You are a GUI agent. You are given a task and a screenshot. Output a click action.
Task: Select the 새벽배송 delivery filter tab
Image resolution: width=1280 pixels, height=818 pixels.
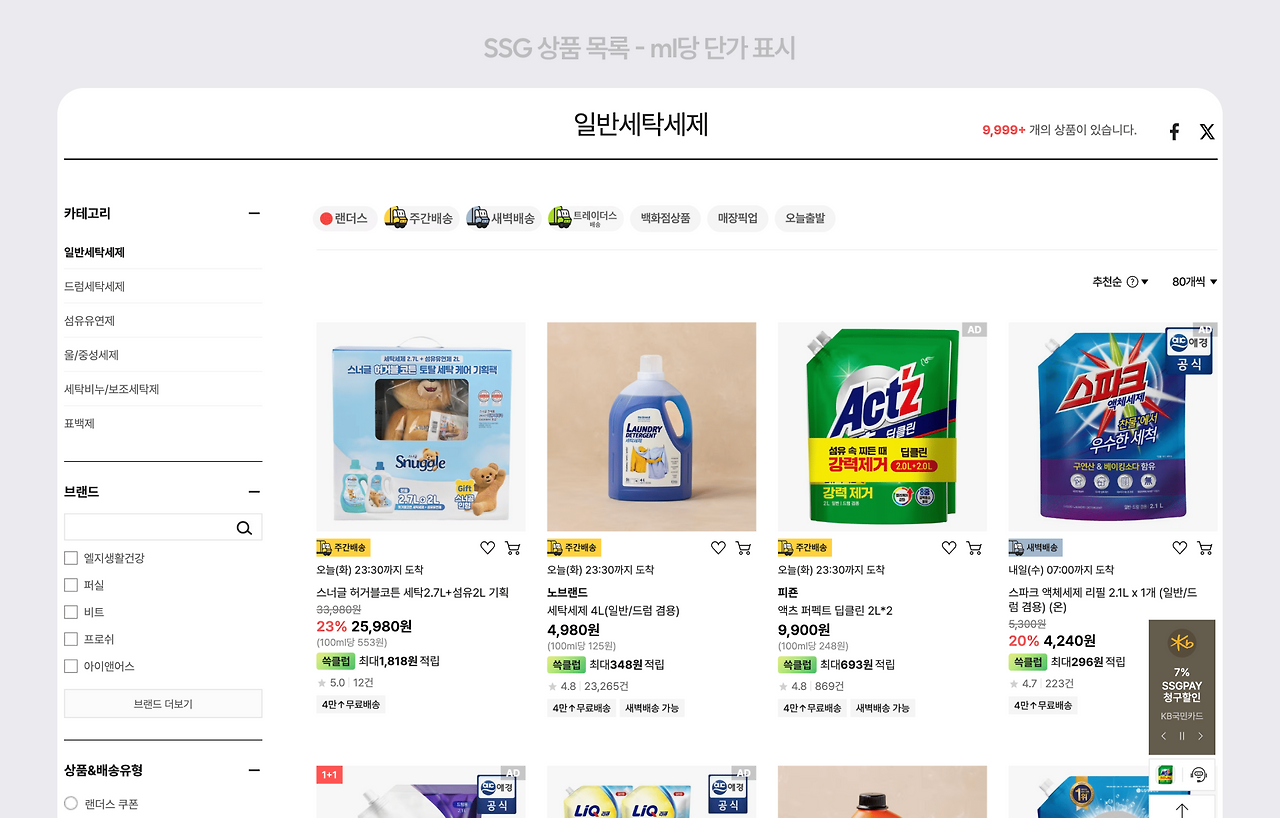(502, 218)
